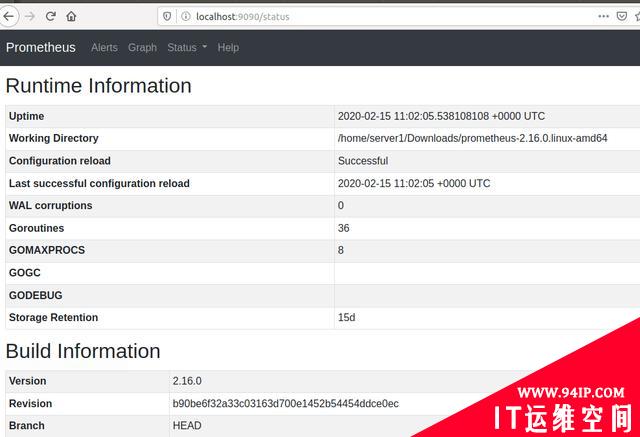Open the Prometheus brand link
The height and width of the screenshot is (437, 640).
pyautogui.click(x=40, y=47)
